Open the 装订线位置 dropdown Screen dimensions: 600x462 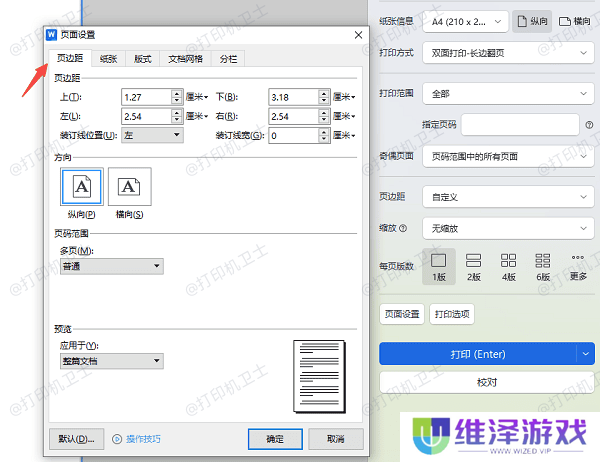click(152, 135)
